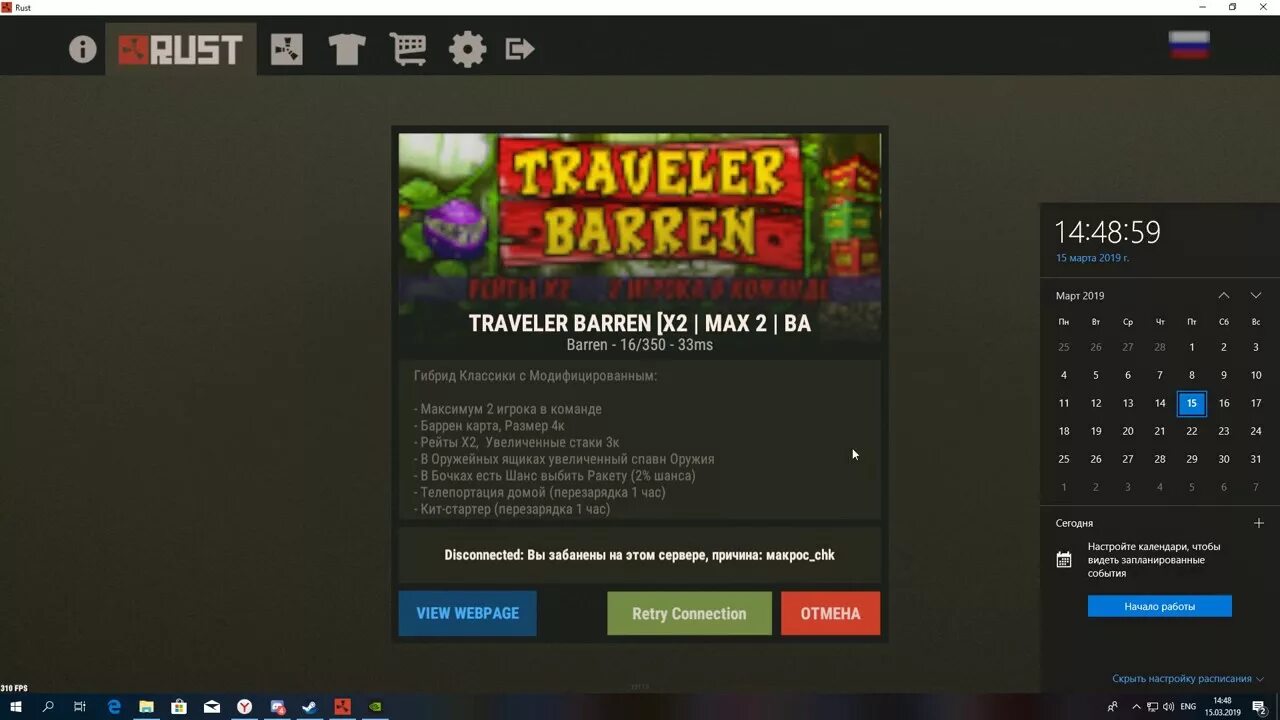Click volume speaker icon in tray

[x=1168, y=707]
